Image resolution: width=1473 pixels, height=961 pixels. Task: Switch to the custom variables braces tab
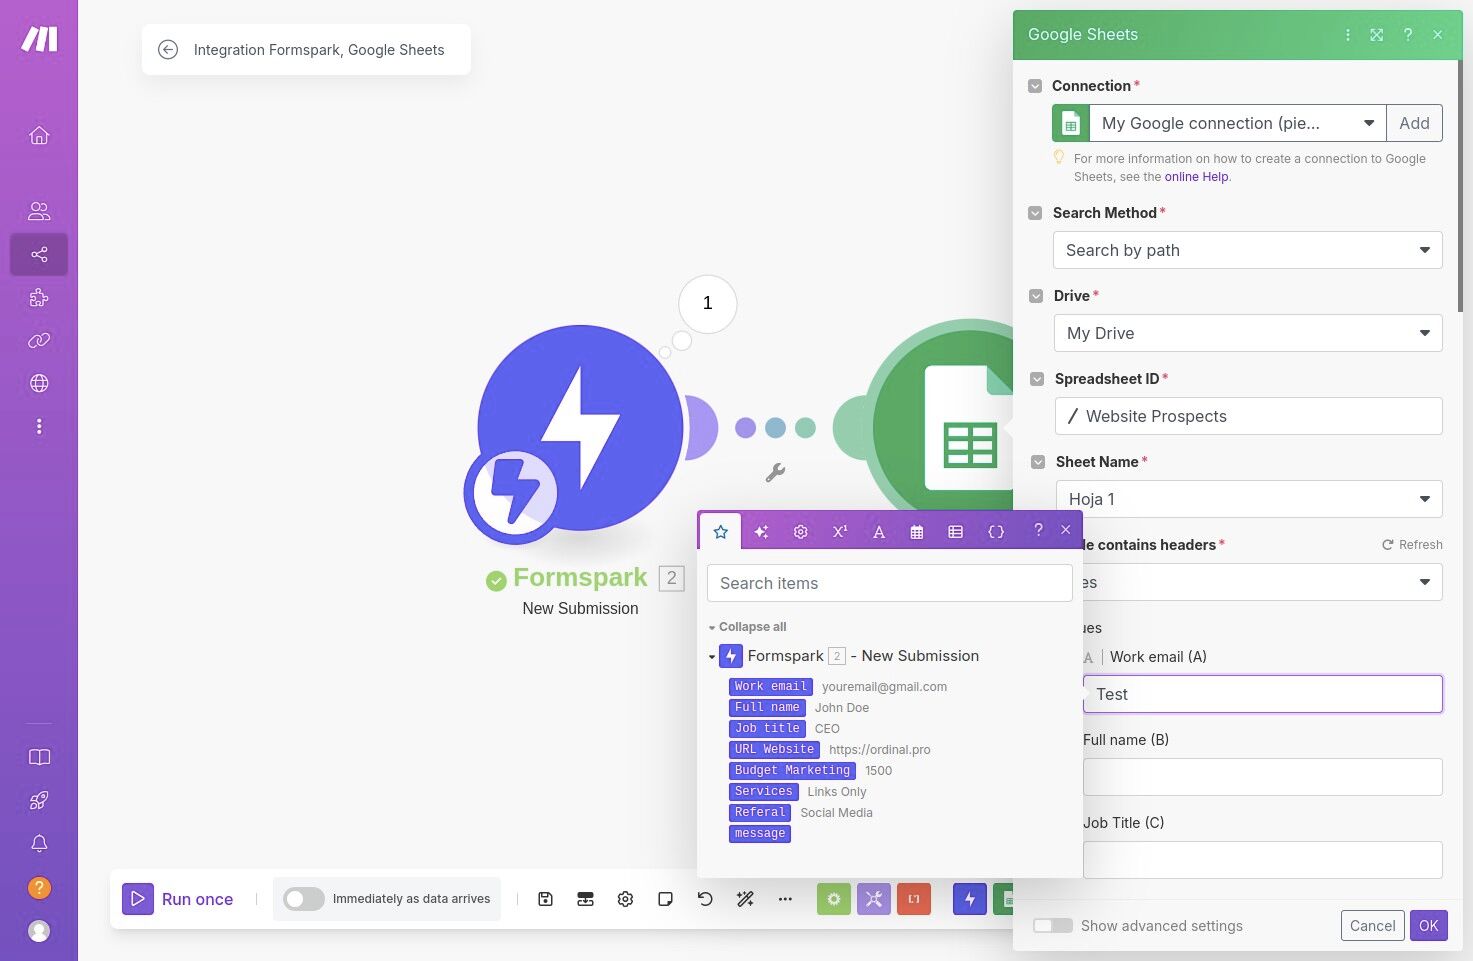point(996,532)
